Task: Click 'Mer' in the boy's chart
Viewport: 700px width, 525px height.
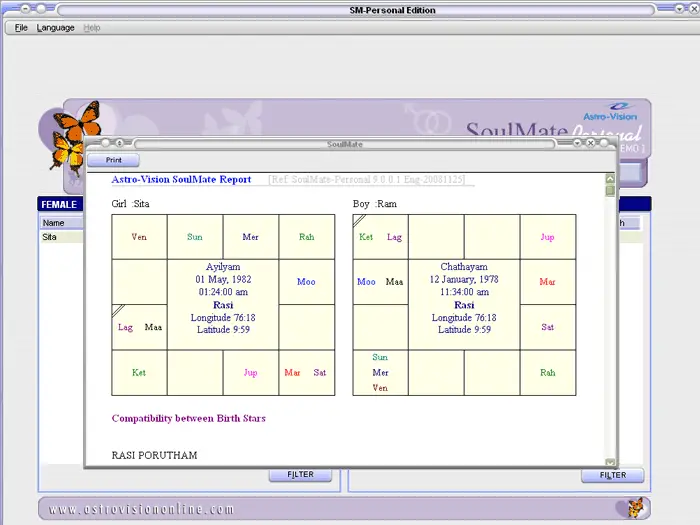Action: [x=380, y=373]
